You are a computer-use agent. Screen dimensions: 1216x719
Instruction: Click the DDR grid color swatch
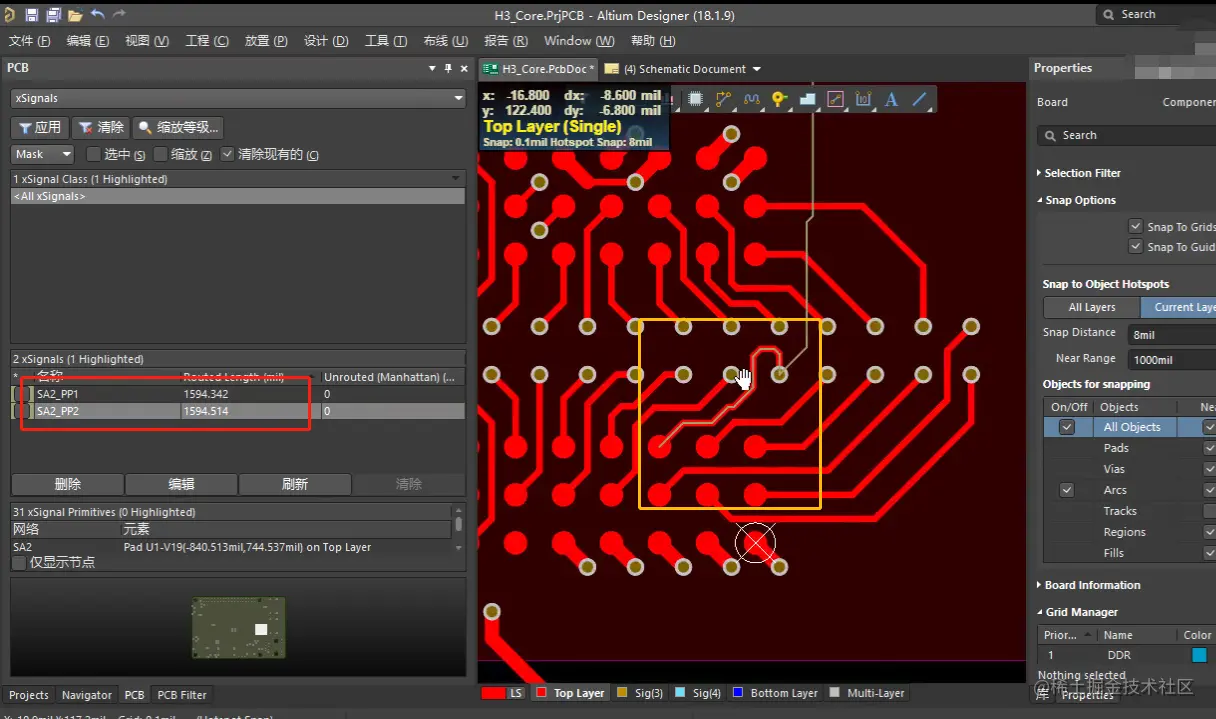1199,655
